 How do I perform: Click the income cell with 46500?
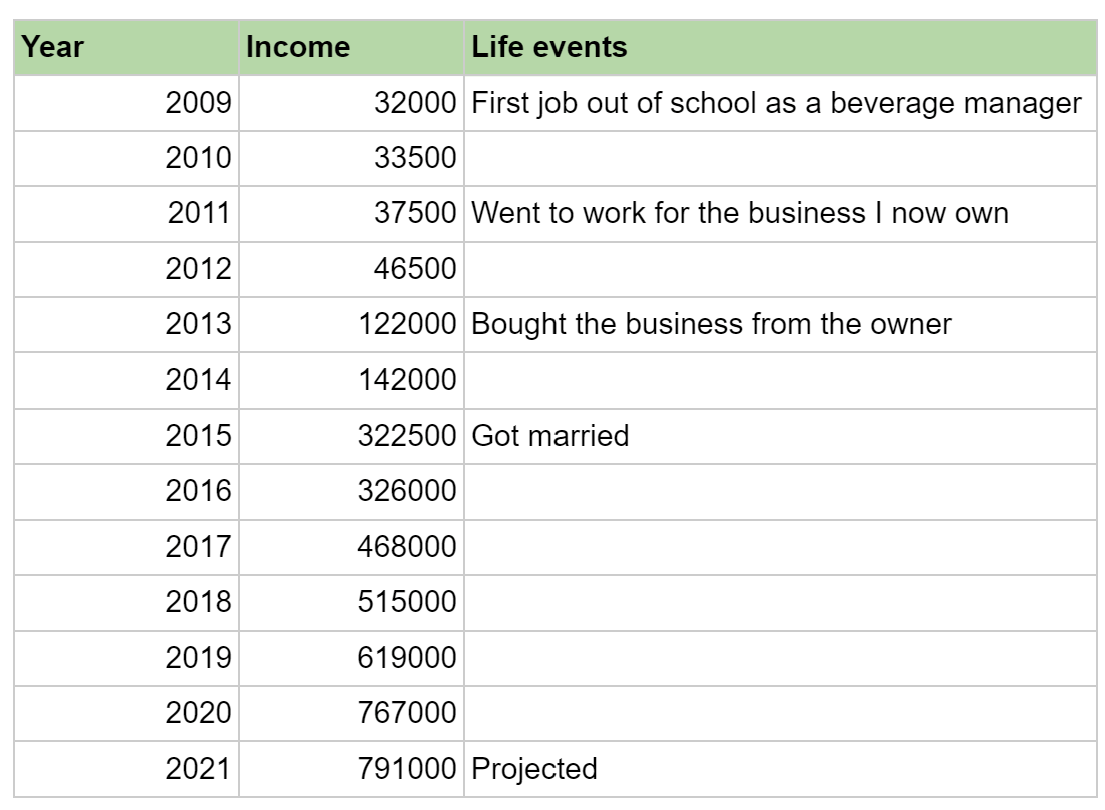[x=352, y=269]
